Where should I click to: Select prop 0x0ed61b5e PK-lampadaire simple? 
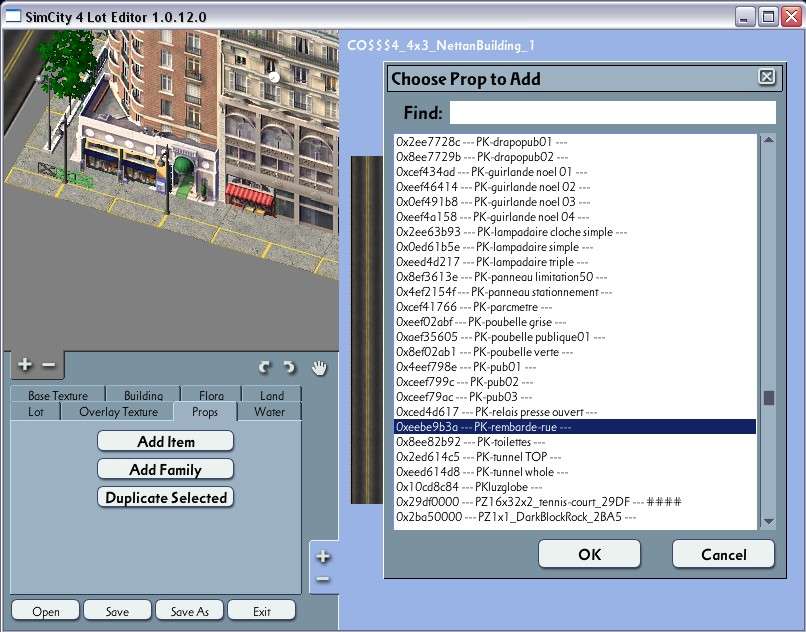click(x=575, y=247)
